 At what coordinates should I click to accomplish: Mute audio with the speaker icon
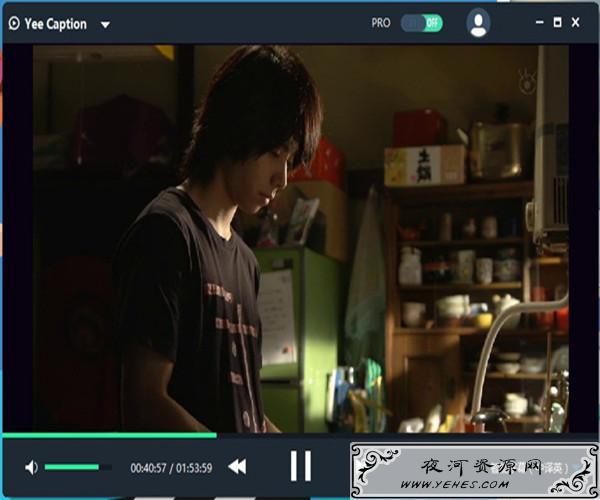point(31,467)
